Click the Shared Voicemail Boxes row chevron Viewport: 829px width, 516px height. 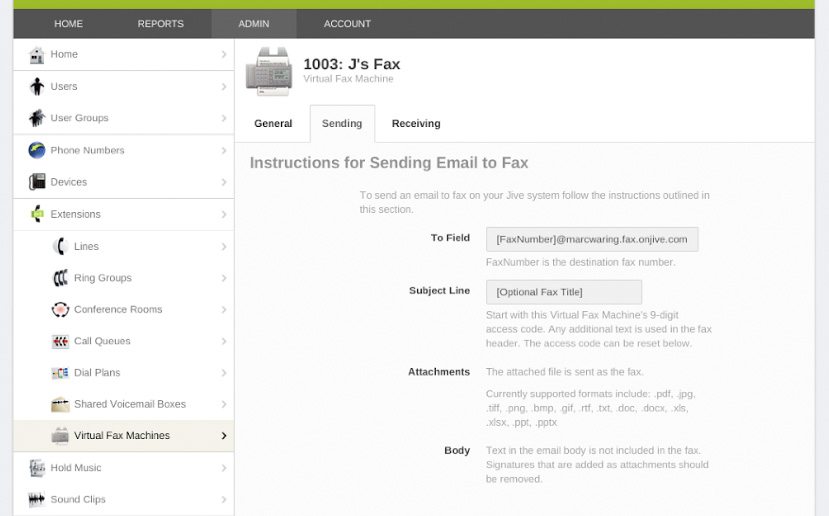224,404
